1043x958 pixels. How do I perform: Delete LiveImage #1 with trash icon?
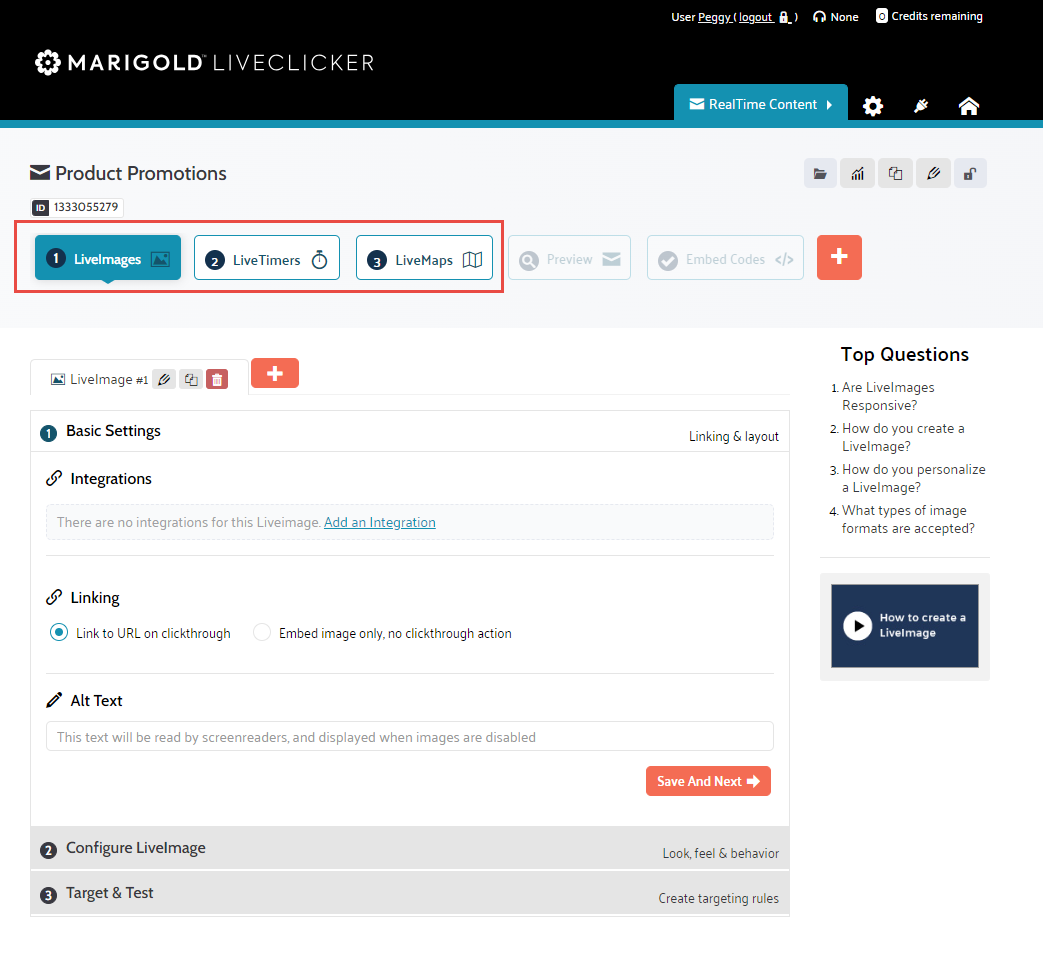click(x=217, y=379)
